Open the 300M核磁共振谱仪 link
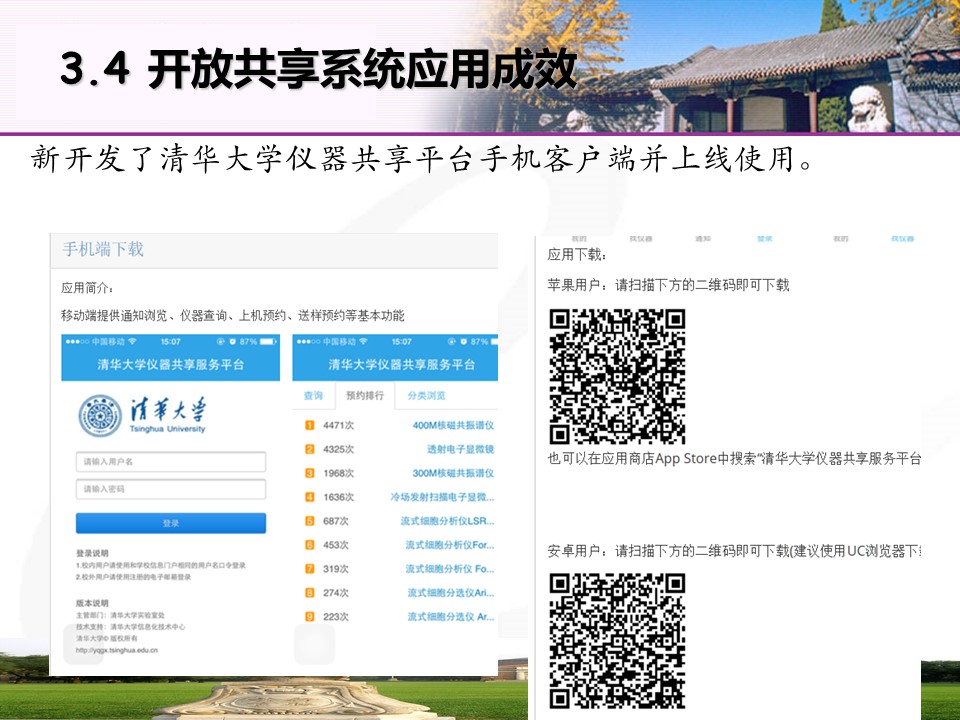This screenshot has width=960, height=720. 453,473
